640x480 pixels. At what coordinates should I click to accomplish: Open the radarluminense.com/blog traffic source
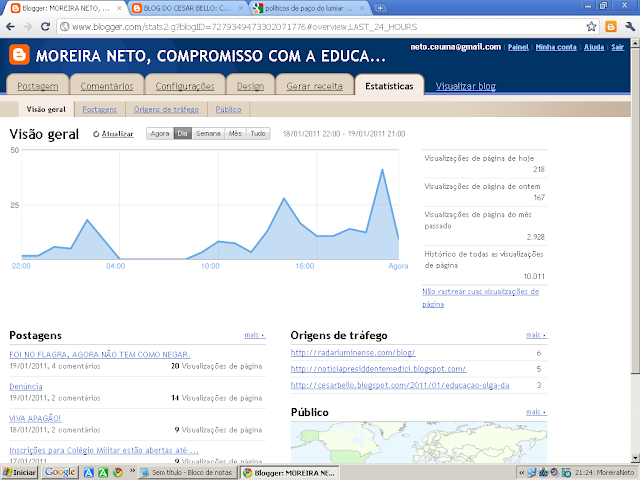click(x=353, y=353)
